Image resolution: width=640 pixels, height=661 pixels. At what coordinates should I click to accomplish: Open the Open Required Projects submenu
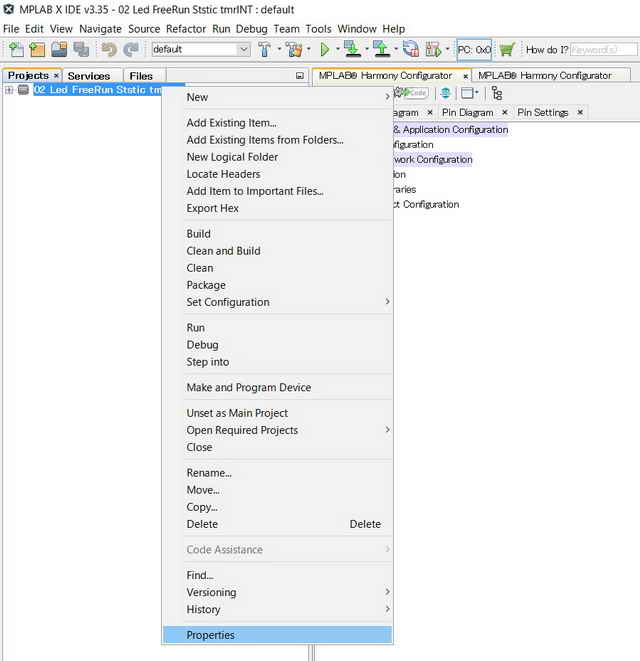[x=278, y=430]
